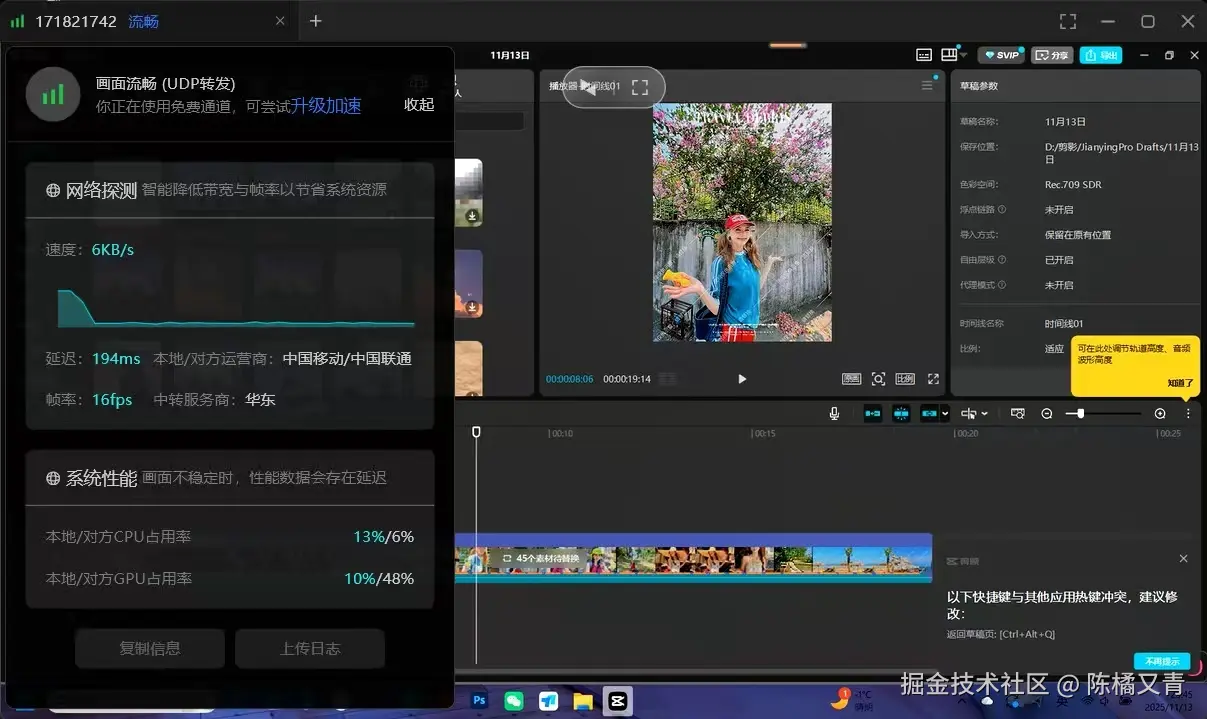This screenshot has width=1207, height=719.
Task: Zoom out the timeline
Action: pos(1047,413)
